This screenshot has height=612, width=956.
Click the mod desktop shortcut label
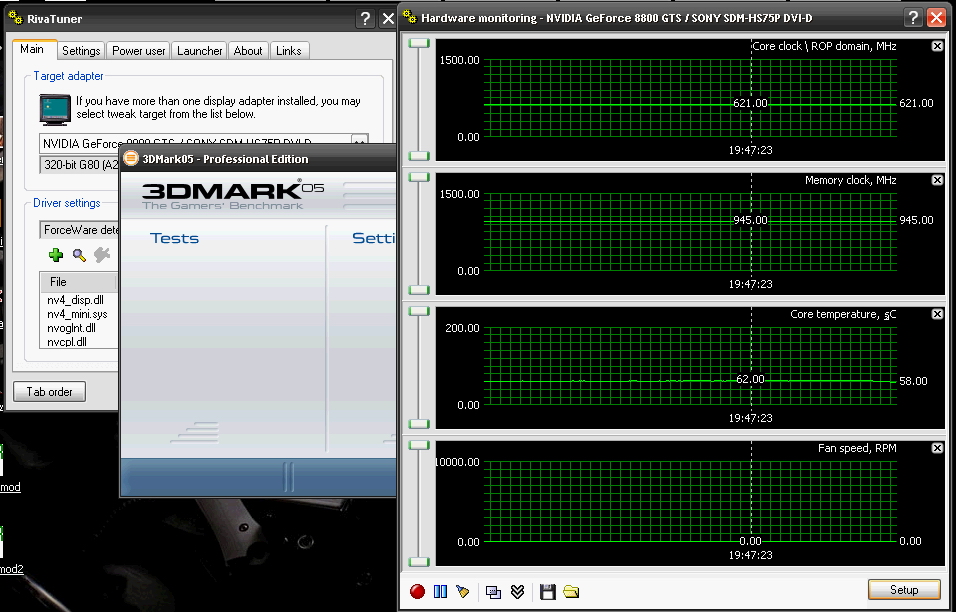(10, 487)
